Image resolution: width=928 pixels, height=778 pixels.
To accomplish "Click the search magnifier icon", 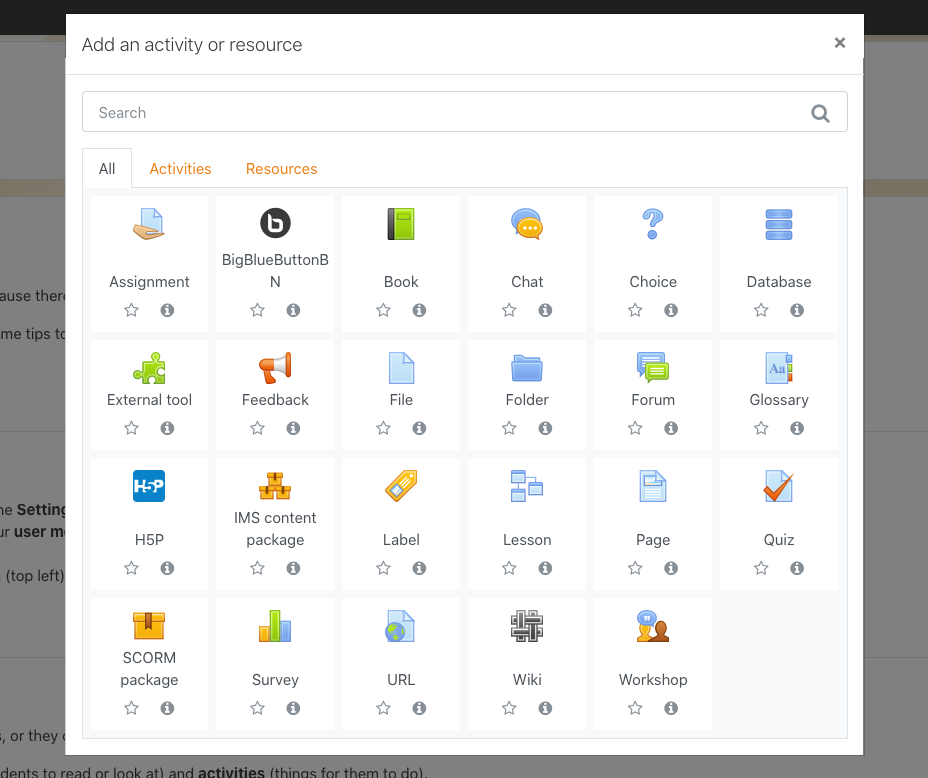I will pos(820,112).
